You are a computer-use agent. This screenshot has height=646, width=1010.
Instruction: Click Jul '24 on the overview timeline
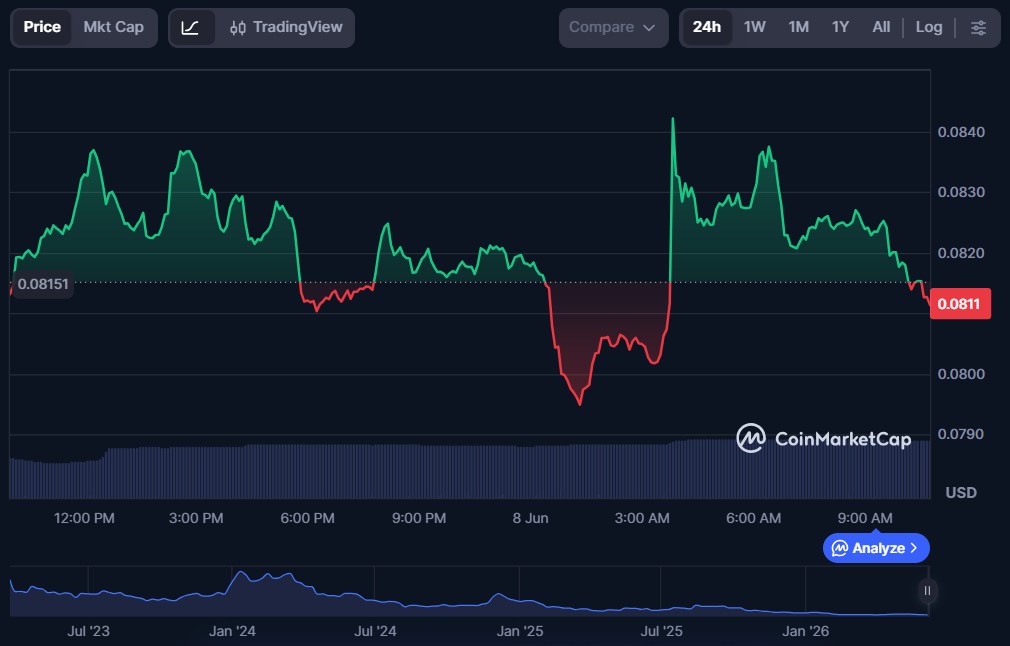[375, 631]
